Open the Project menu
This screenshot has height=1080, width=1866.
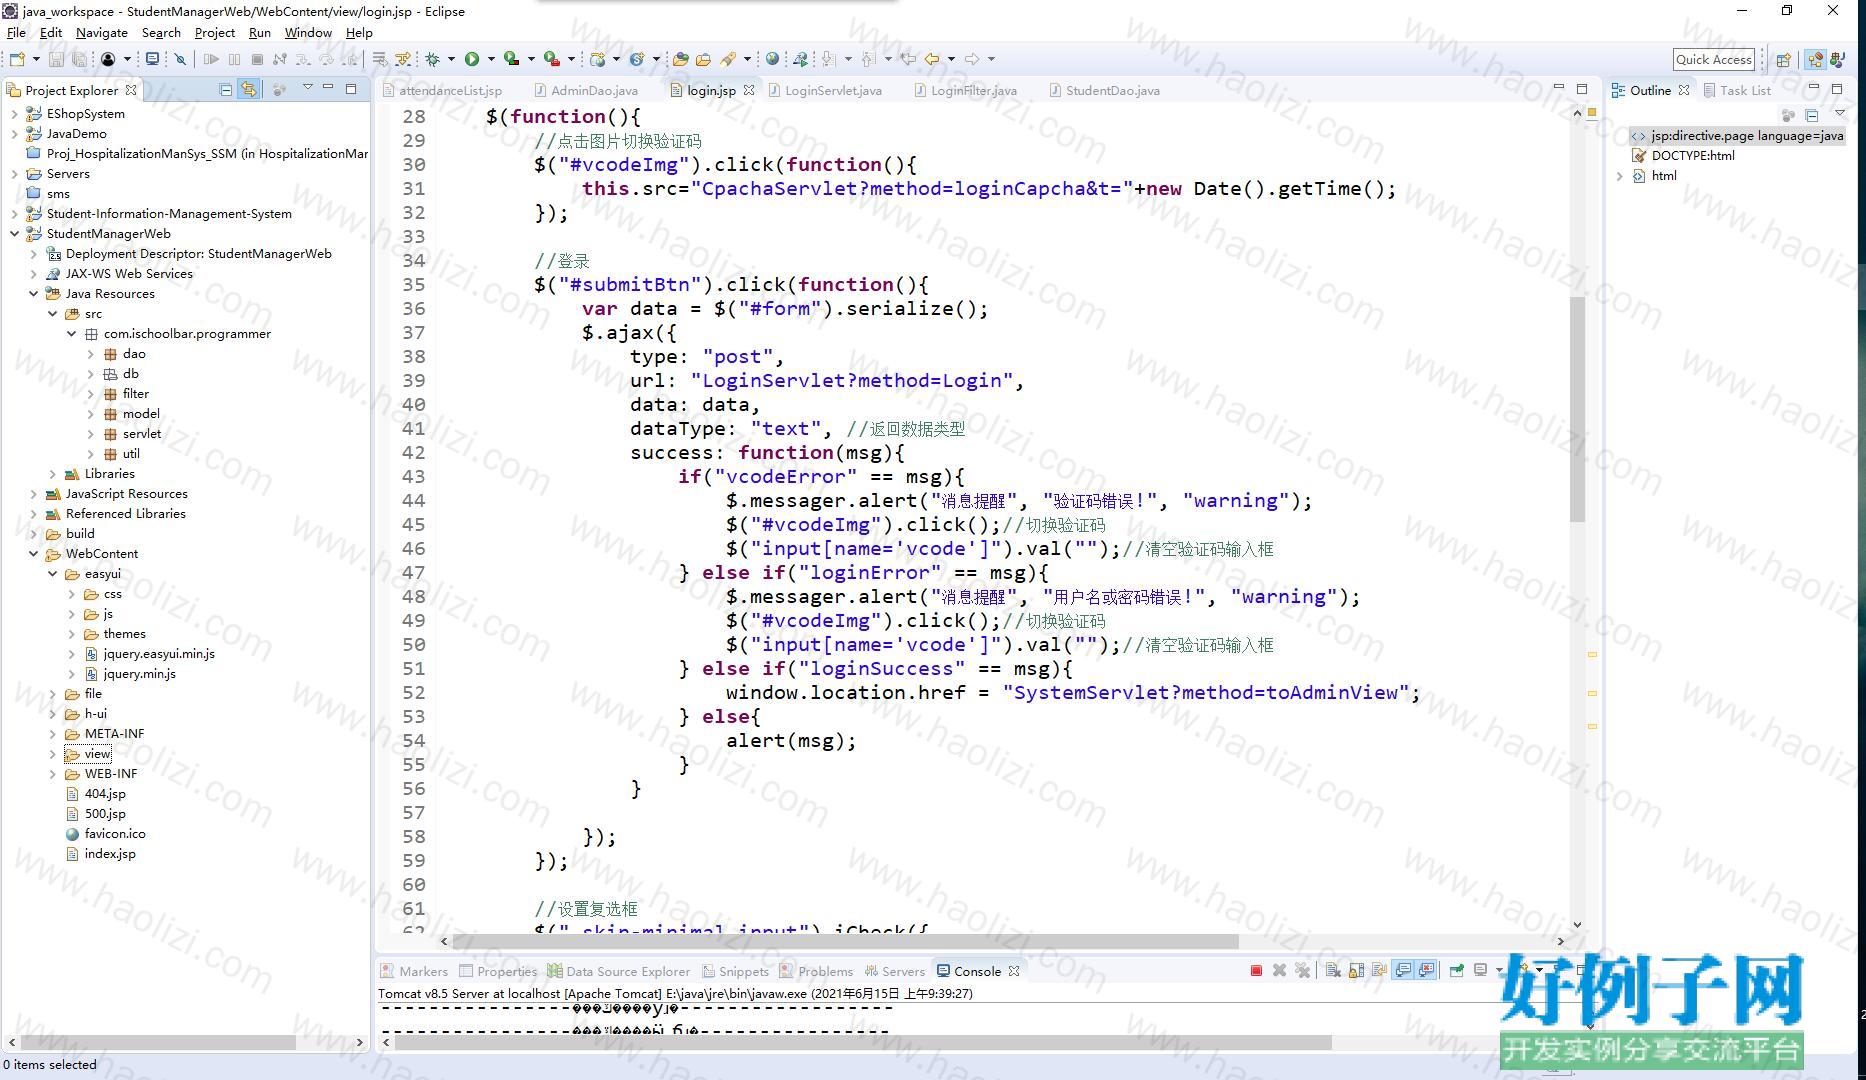(x=215, y=33)
